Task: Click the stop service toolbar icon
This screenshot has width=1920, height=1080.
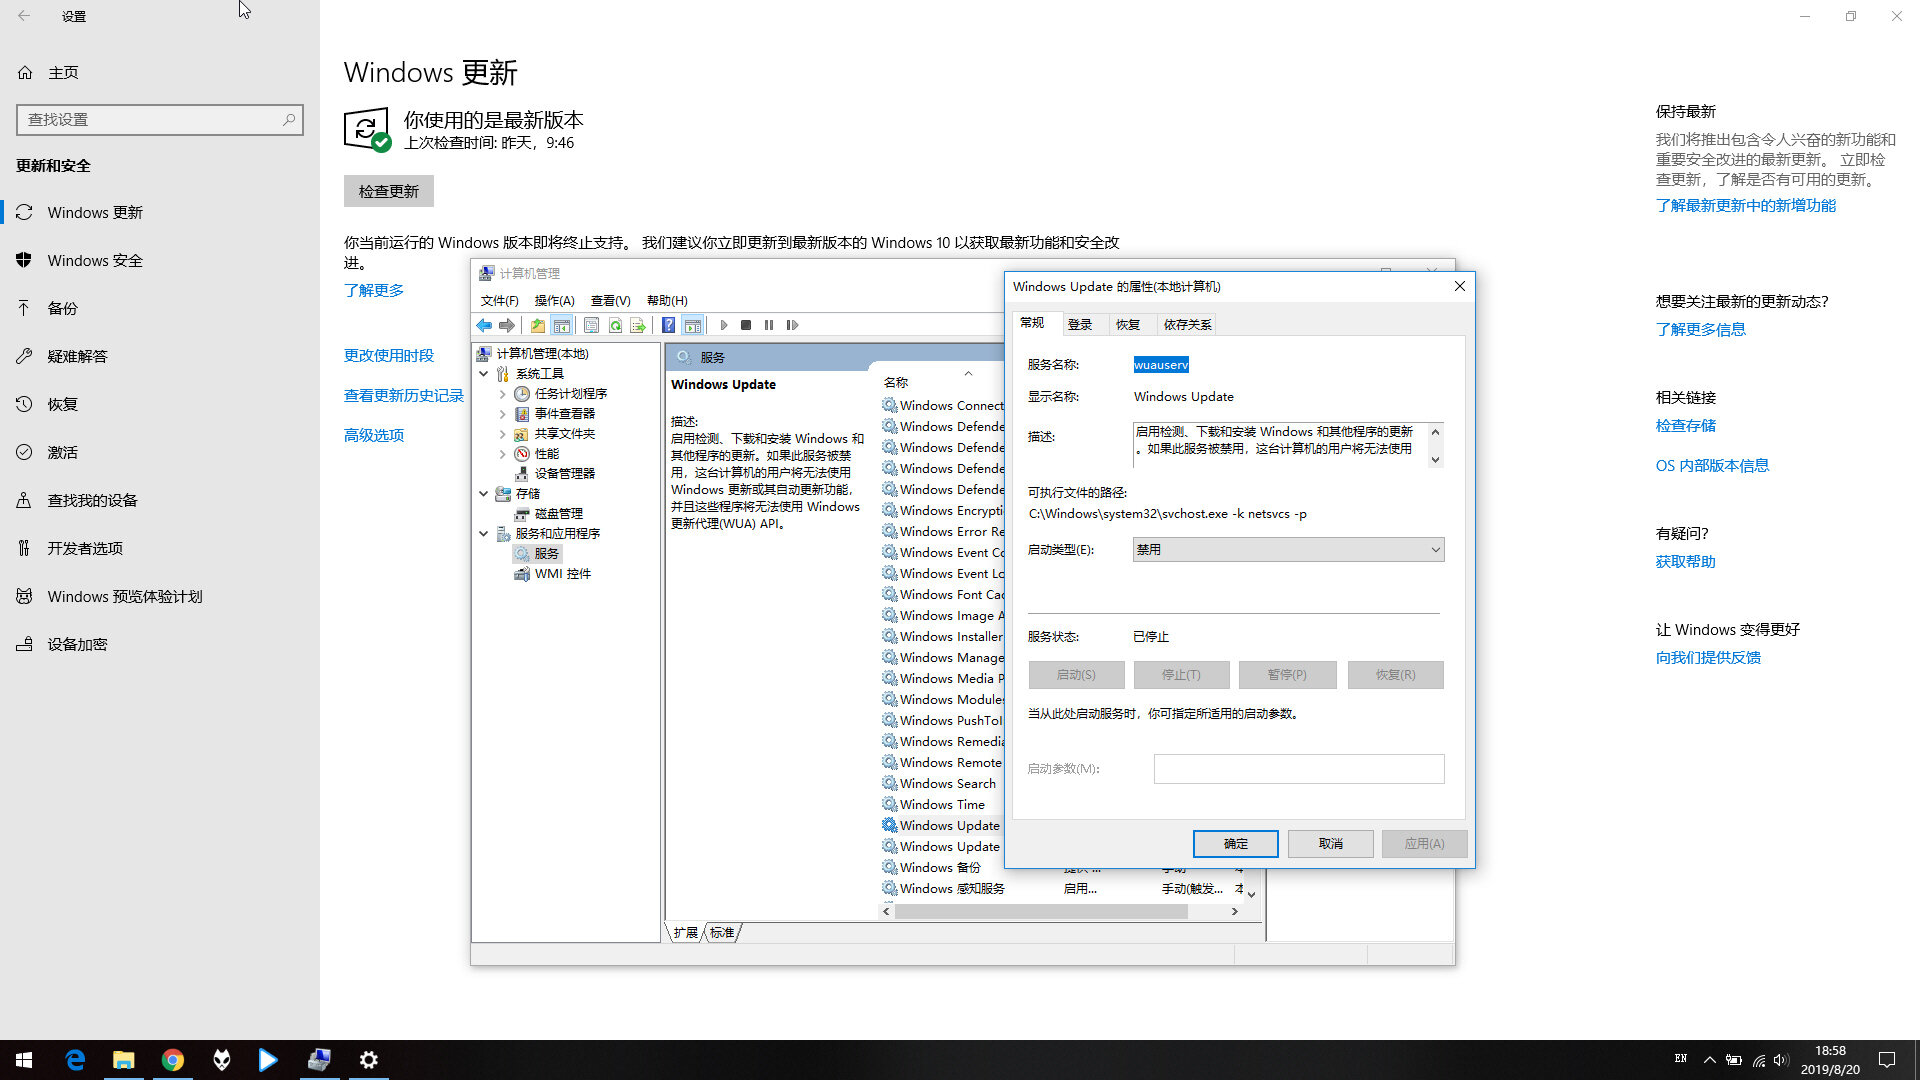Action: click(745, 324)
